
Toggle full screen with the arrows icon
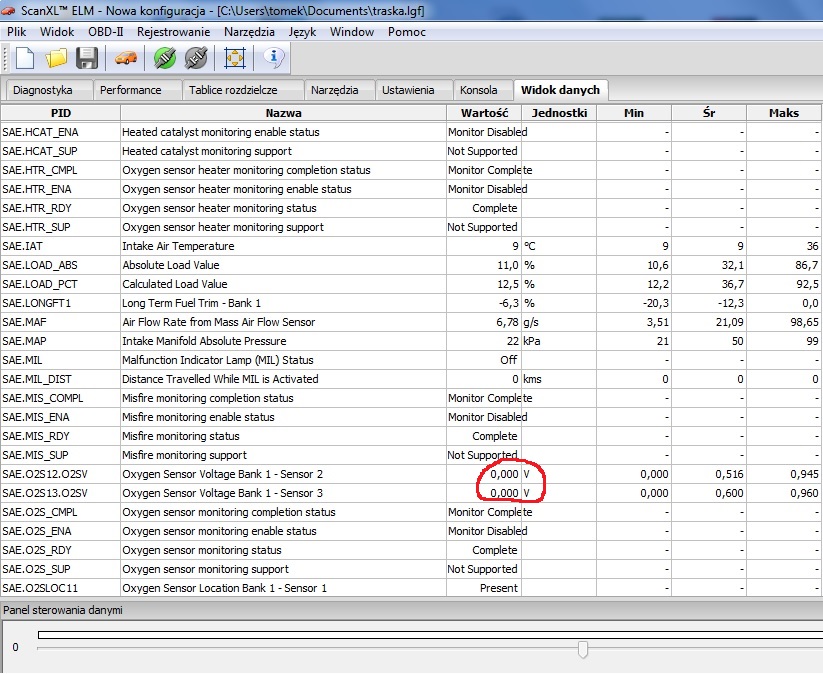click(x=235, y=58)
